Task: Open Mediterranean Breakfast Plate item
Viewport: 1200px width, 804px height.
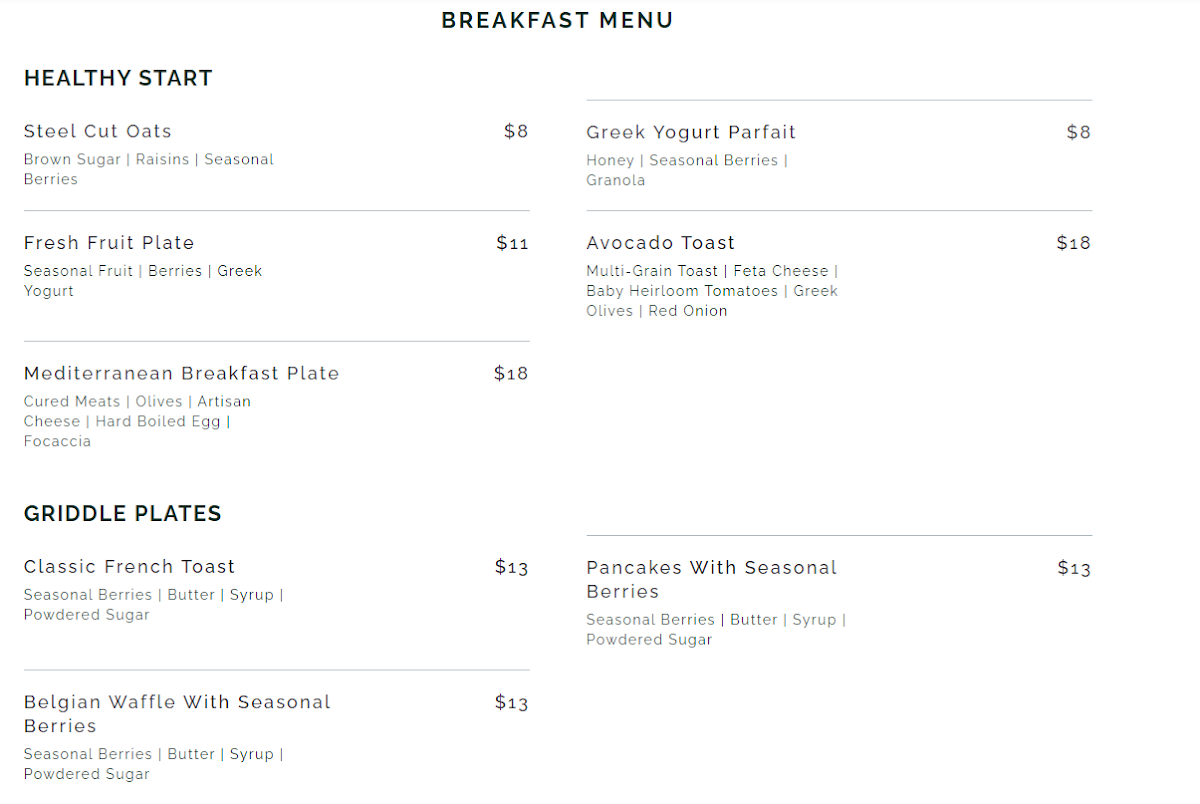Action: pos(182,373)
